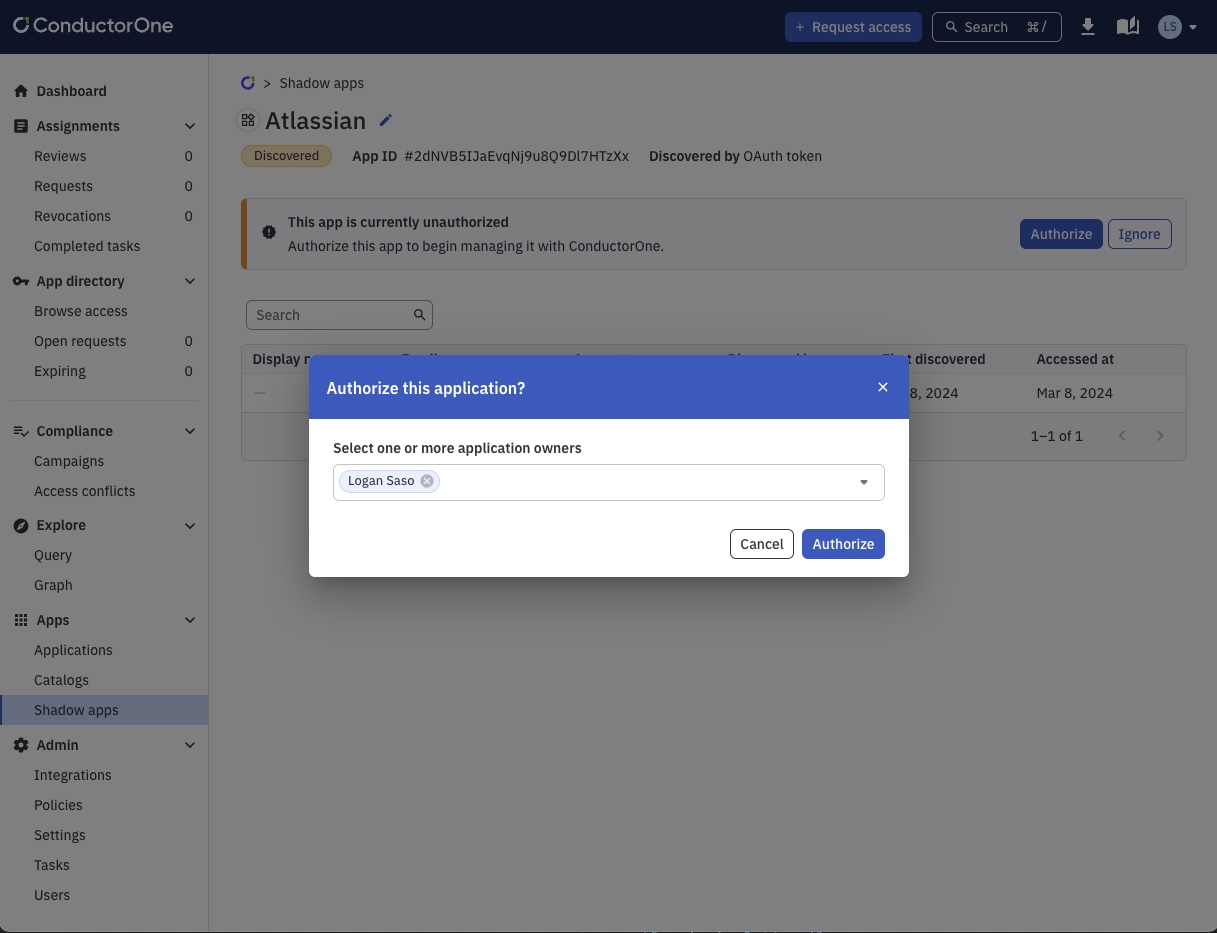Open the Dashboard via the home icon
The image size is (1217, 933).
point(20,91)
